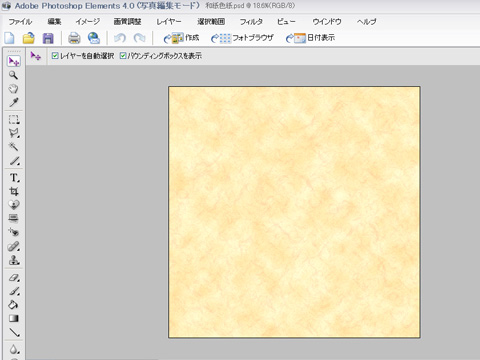Select the Paint Bucket tool

coord(14,305)
